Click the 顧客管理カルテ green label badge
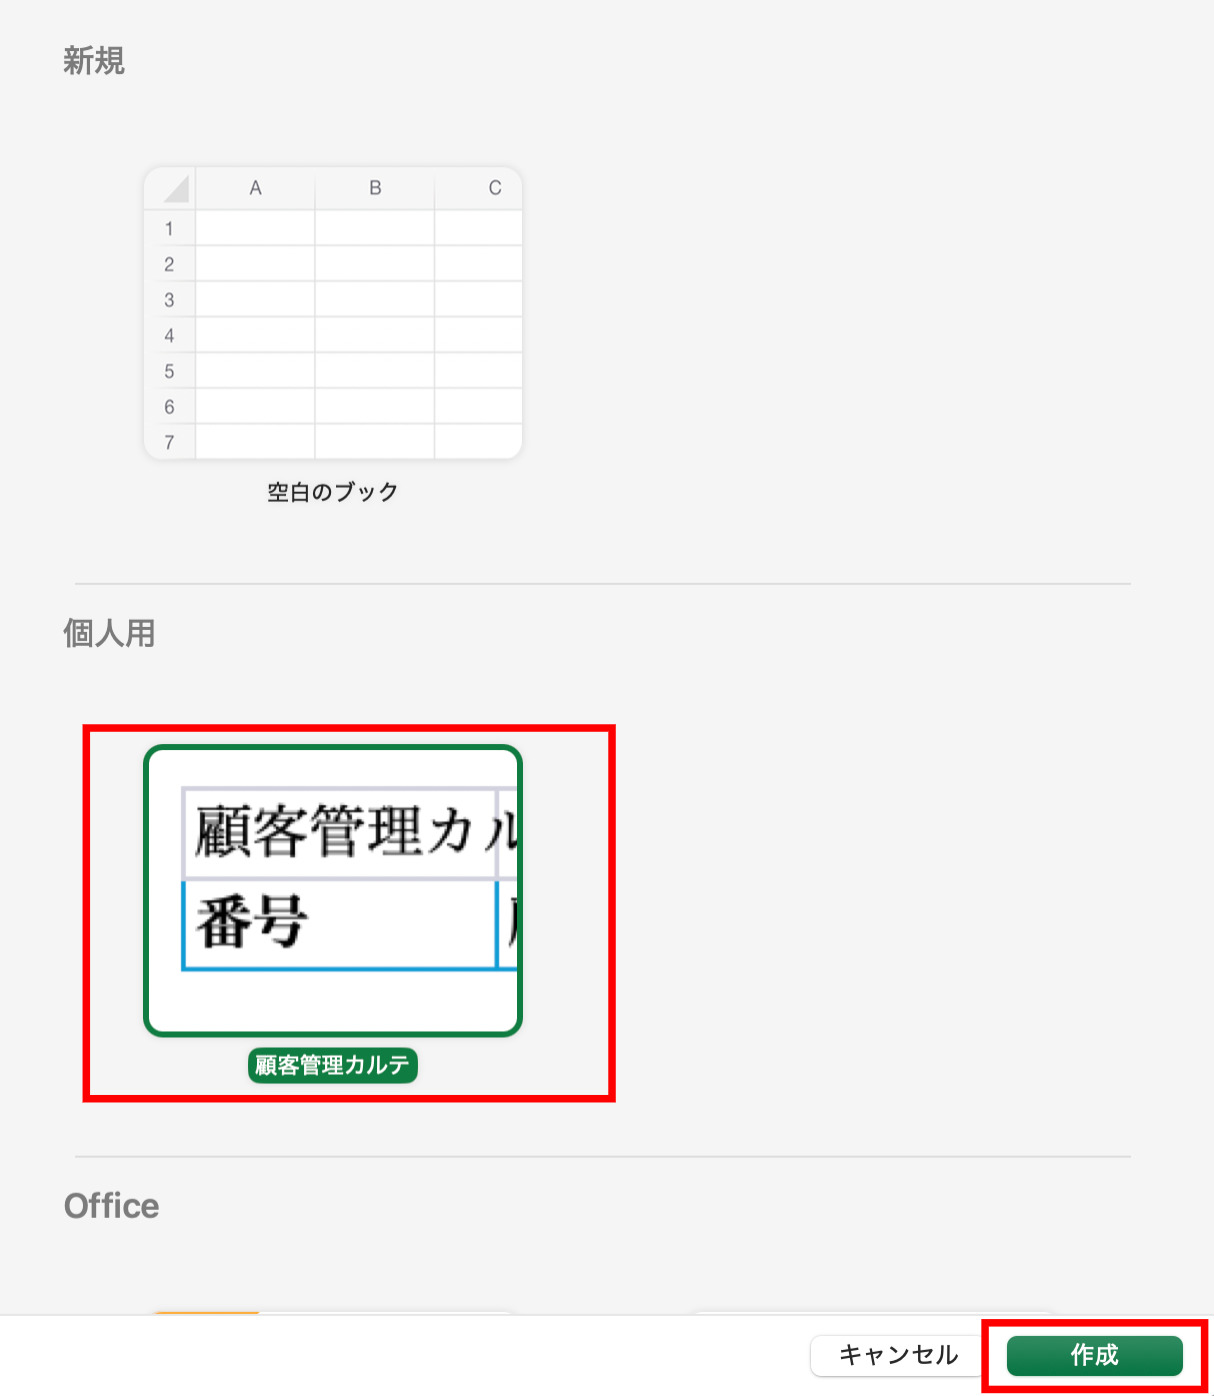The height and width of the screenshot is (1396, 1214). click(x=332, y=1066)
